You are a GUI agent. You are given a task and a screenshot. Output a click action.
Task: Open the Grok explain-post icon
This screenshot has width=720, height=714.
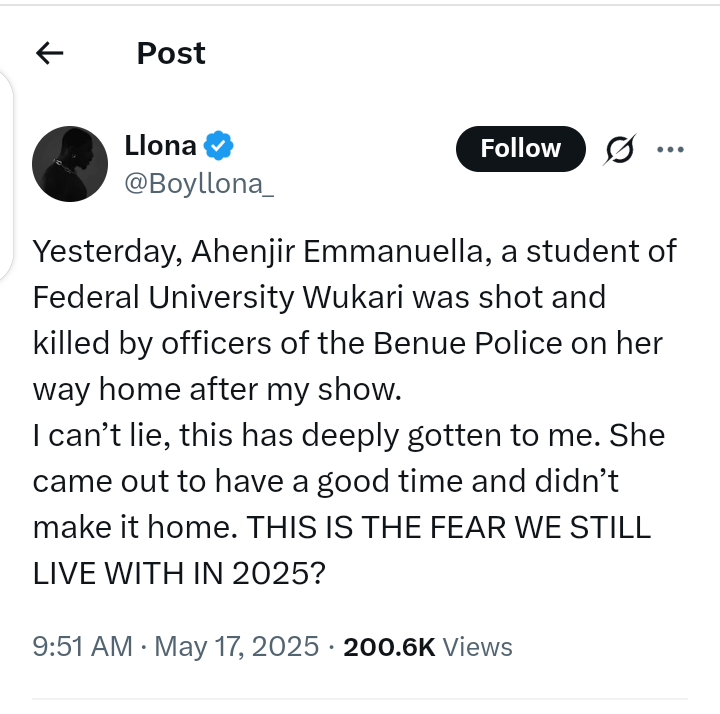[x=620, y=150]
